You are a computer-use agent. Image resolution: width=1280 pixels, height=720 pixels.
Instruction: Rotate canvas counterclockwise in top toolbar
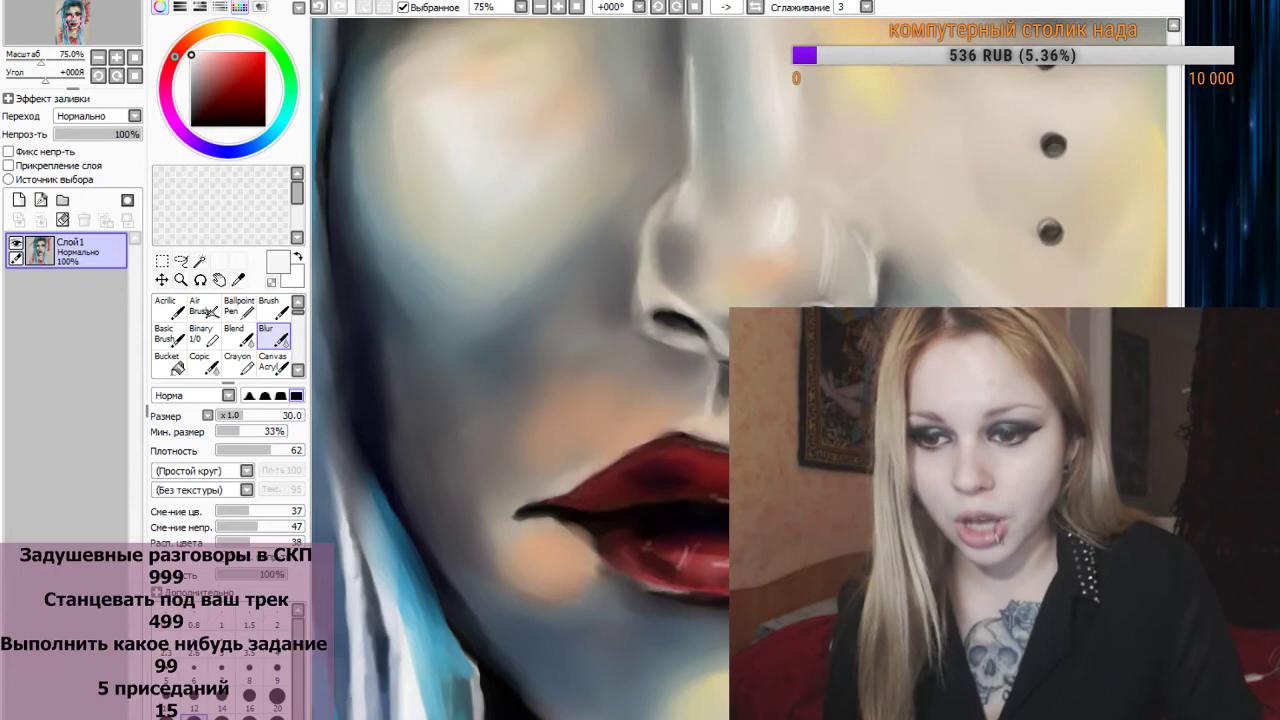pyautogui.click(x=657, y=7)
